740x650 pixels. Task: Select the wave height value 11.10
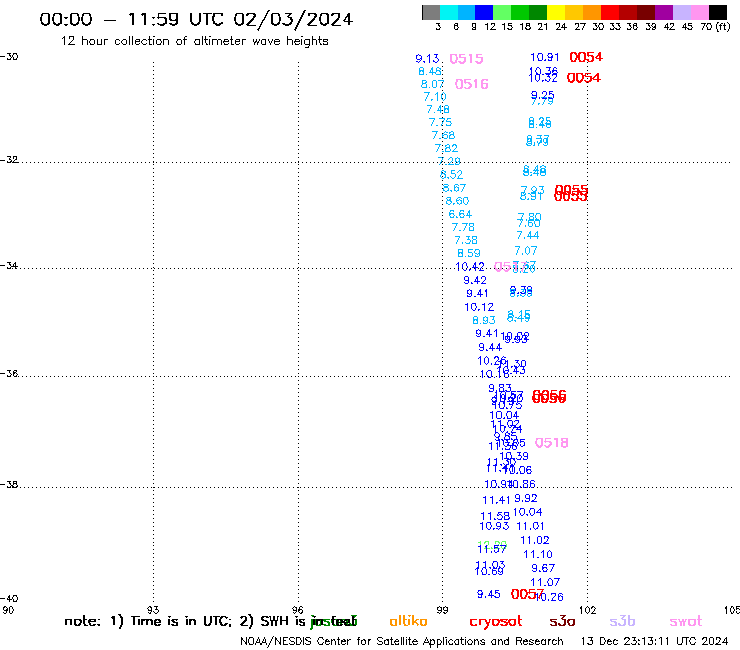(538, 554)
